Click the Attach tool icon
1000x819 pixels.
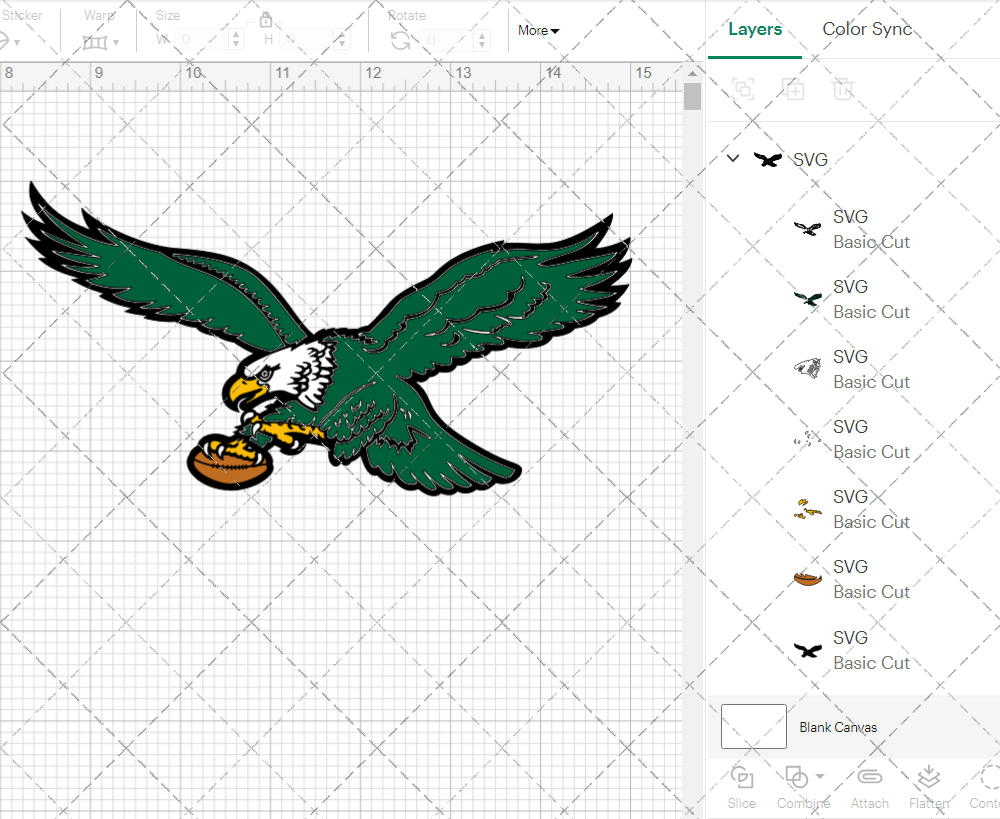coord(869,777)
